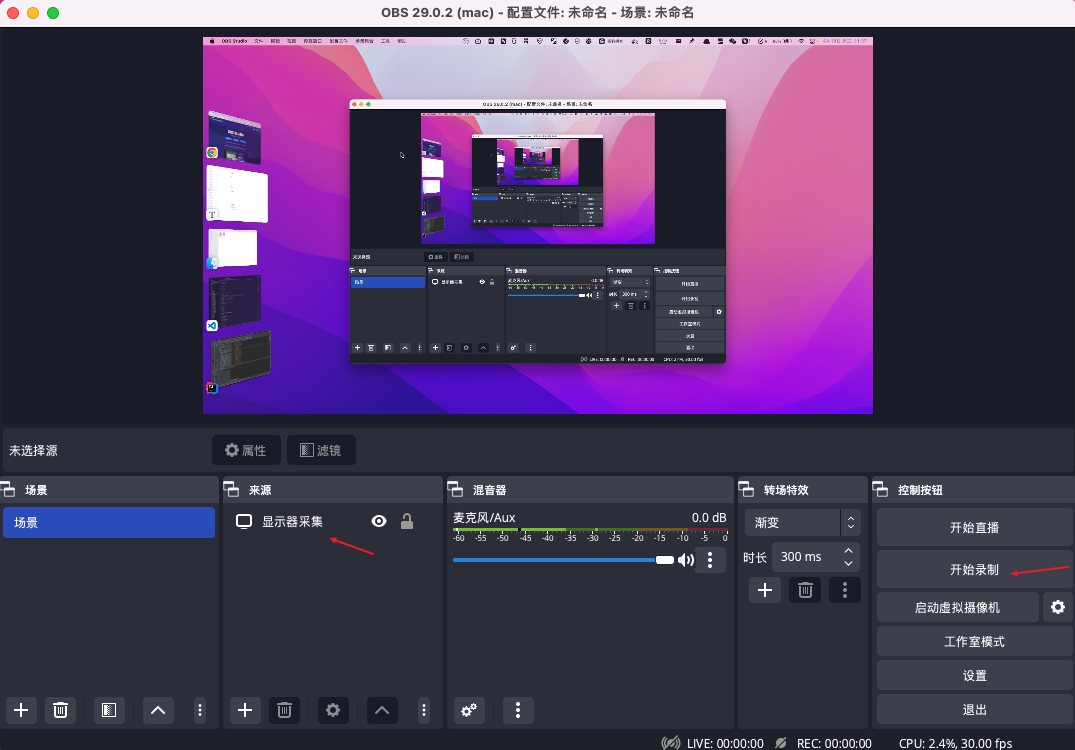Toggle visibility of 显示器采集 source
The height and width of the screenshot is (750, 1075).
pyautogui.click(x=379, y=521)
